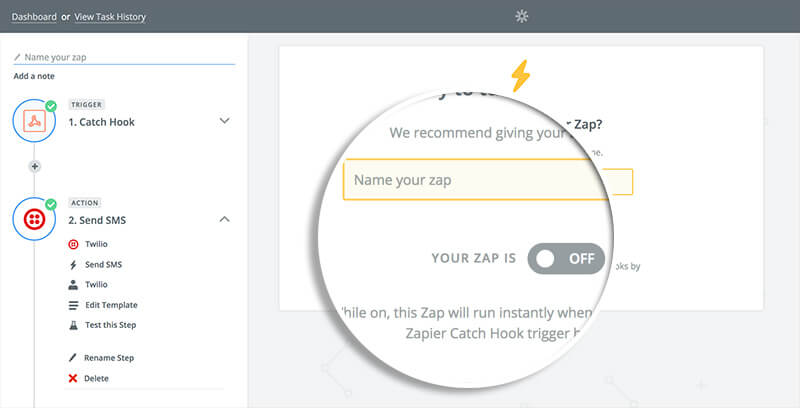Click the red Twilio action step icon
Viewport: 800px width, 408px height.
point(34,219)
